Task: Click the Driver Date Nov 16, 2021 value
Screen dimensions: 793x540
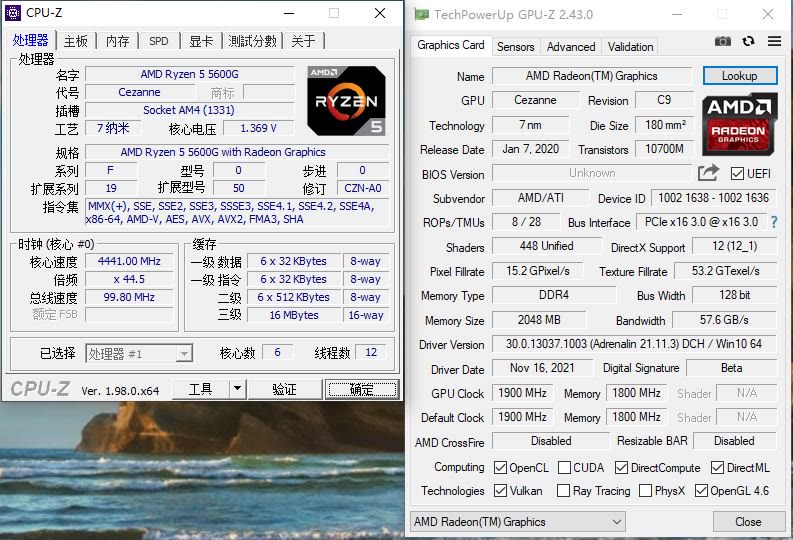Action: pos(542,368)
